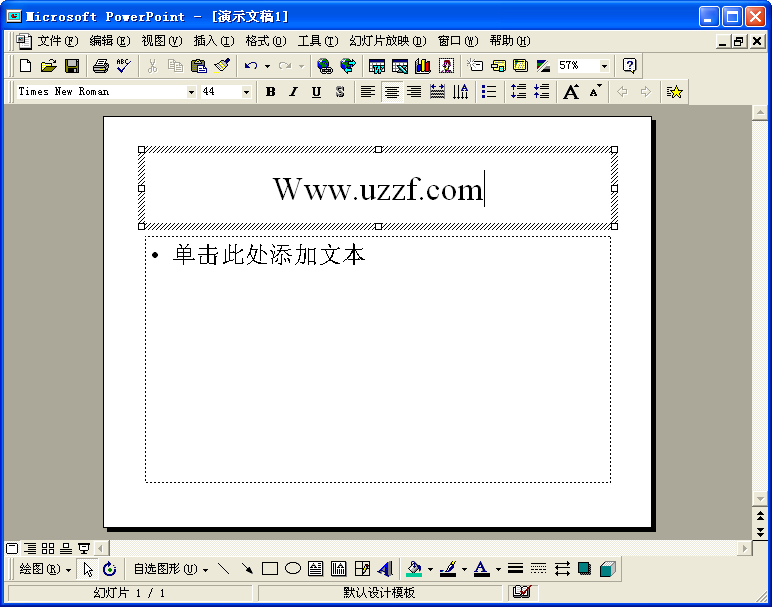Open the 插入 Insert menu
Image resolution: width=772 pixels, height=607 pixels.
(x=214, y=41)
